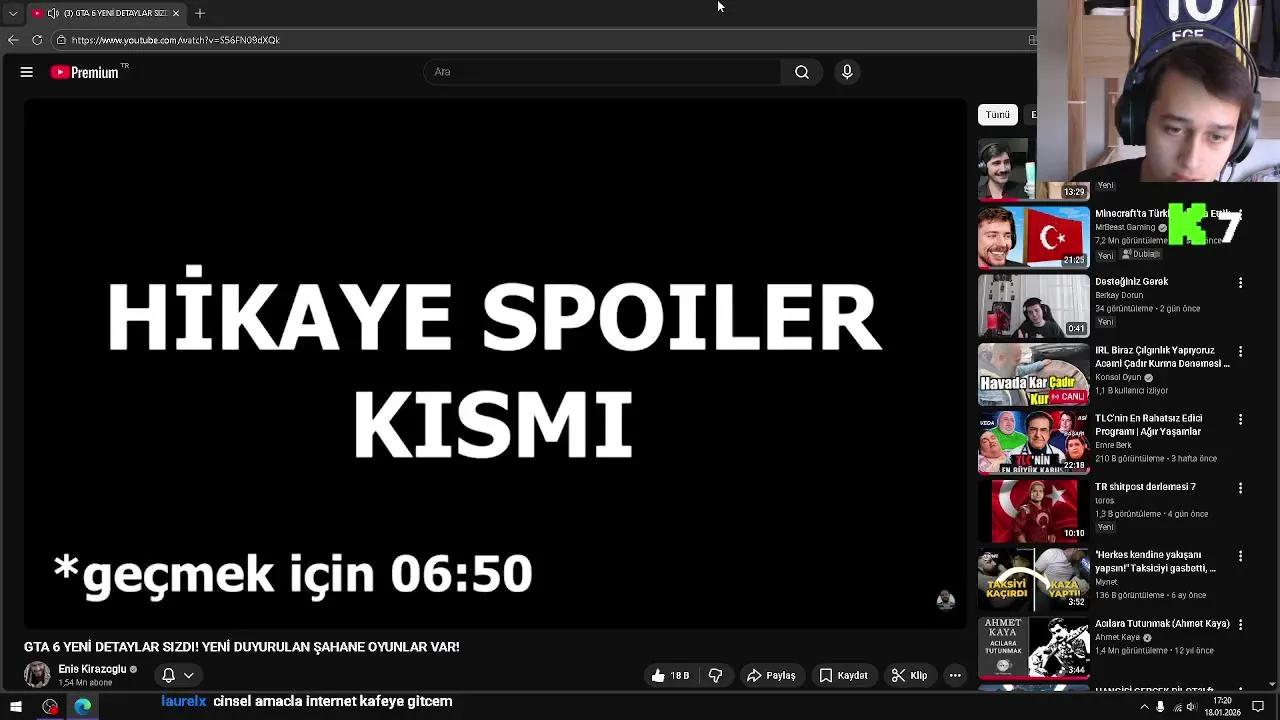Screen dimensions: 1280x720
Task: Open IRL Biraz Çılgınlık Yapıyoruz title
Action: coord(1162,357)
